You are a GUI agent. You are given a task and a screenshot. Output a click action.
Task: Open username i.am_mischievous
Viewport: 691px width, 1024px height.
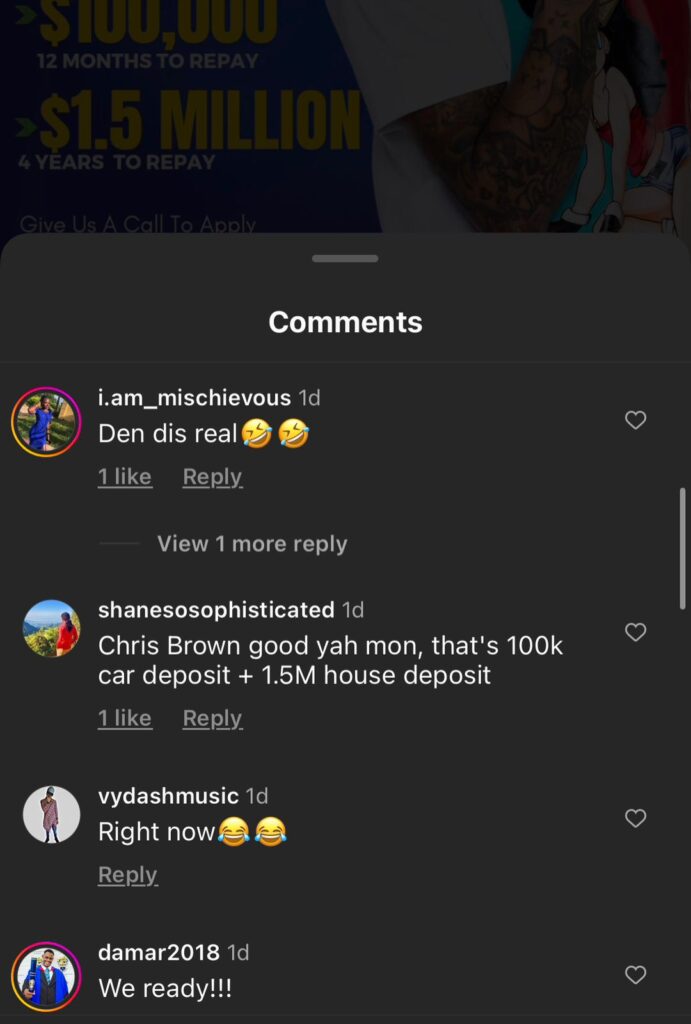coord(194,398)
